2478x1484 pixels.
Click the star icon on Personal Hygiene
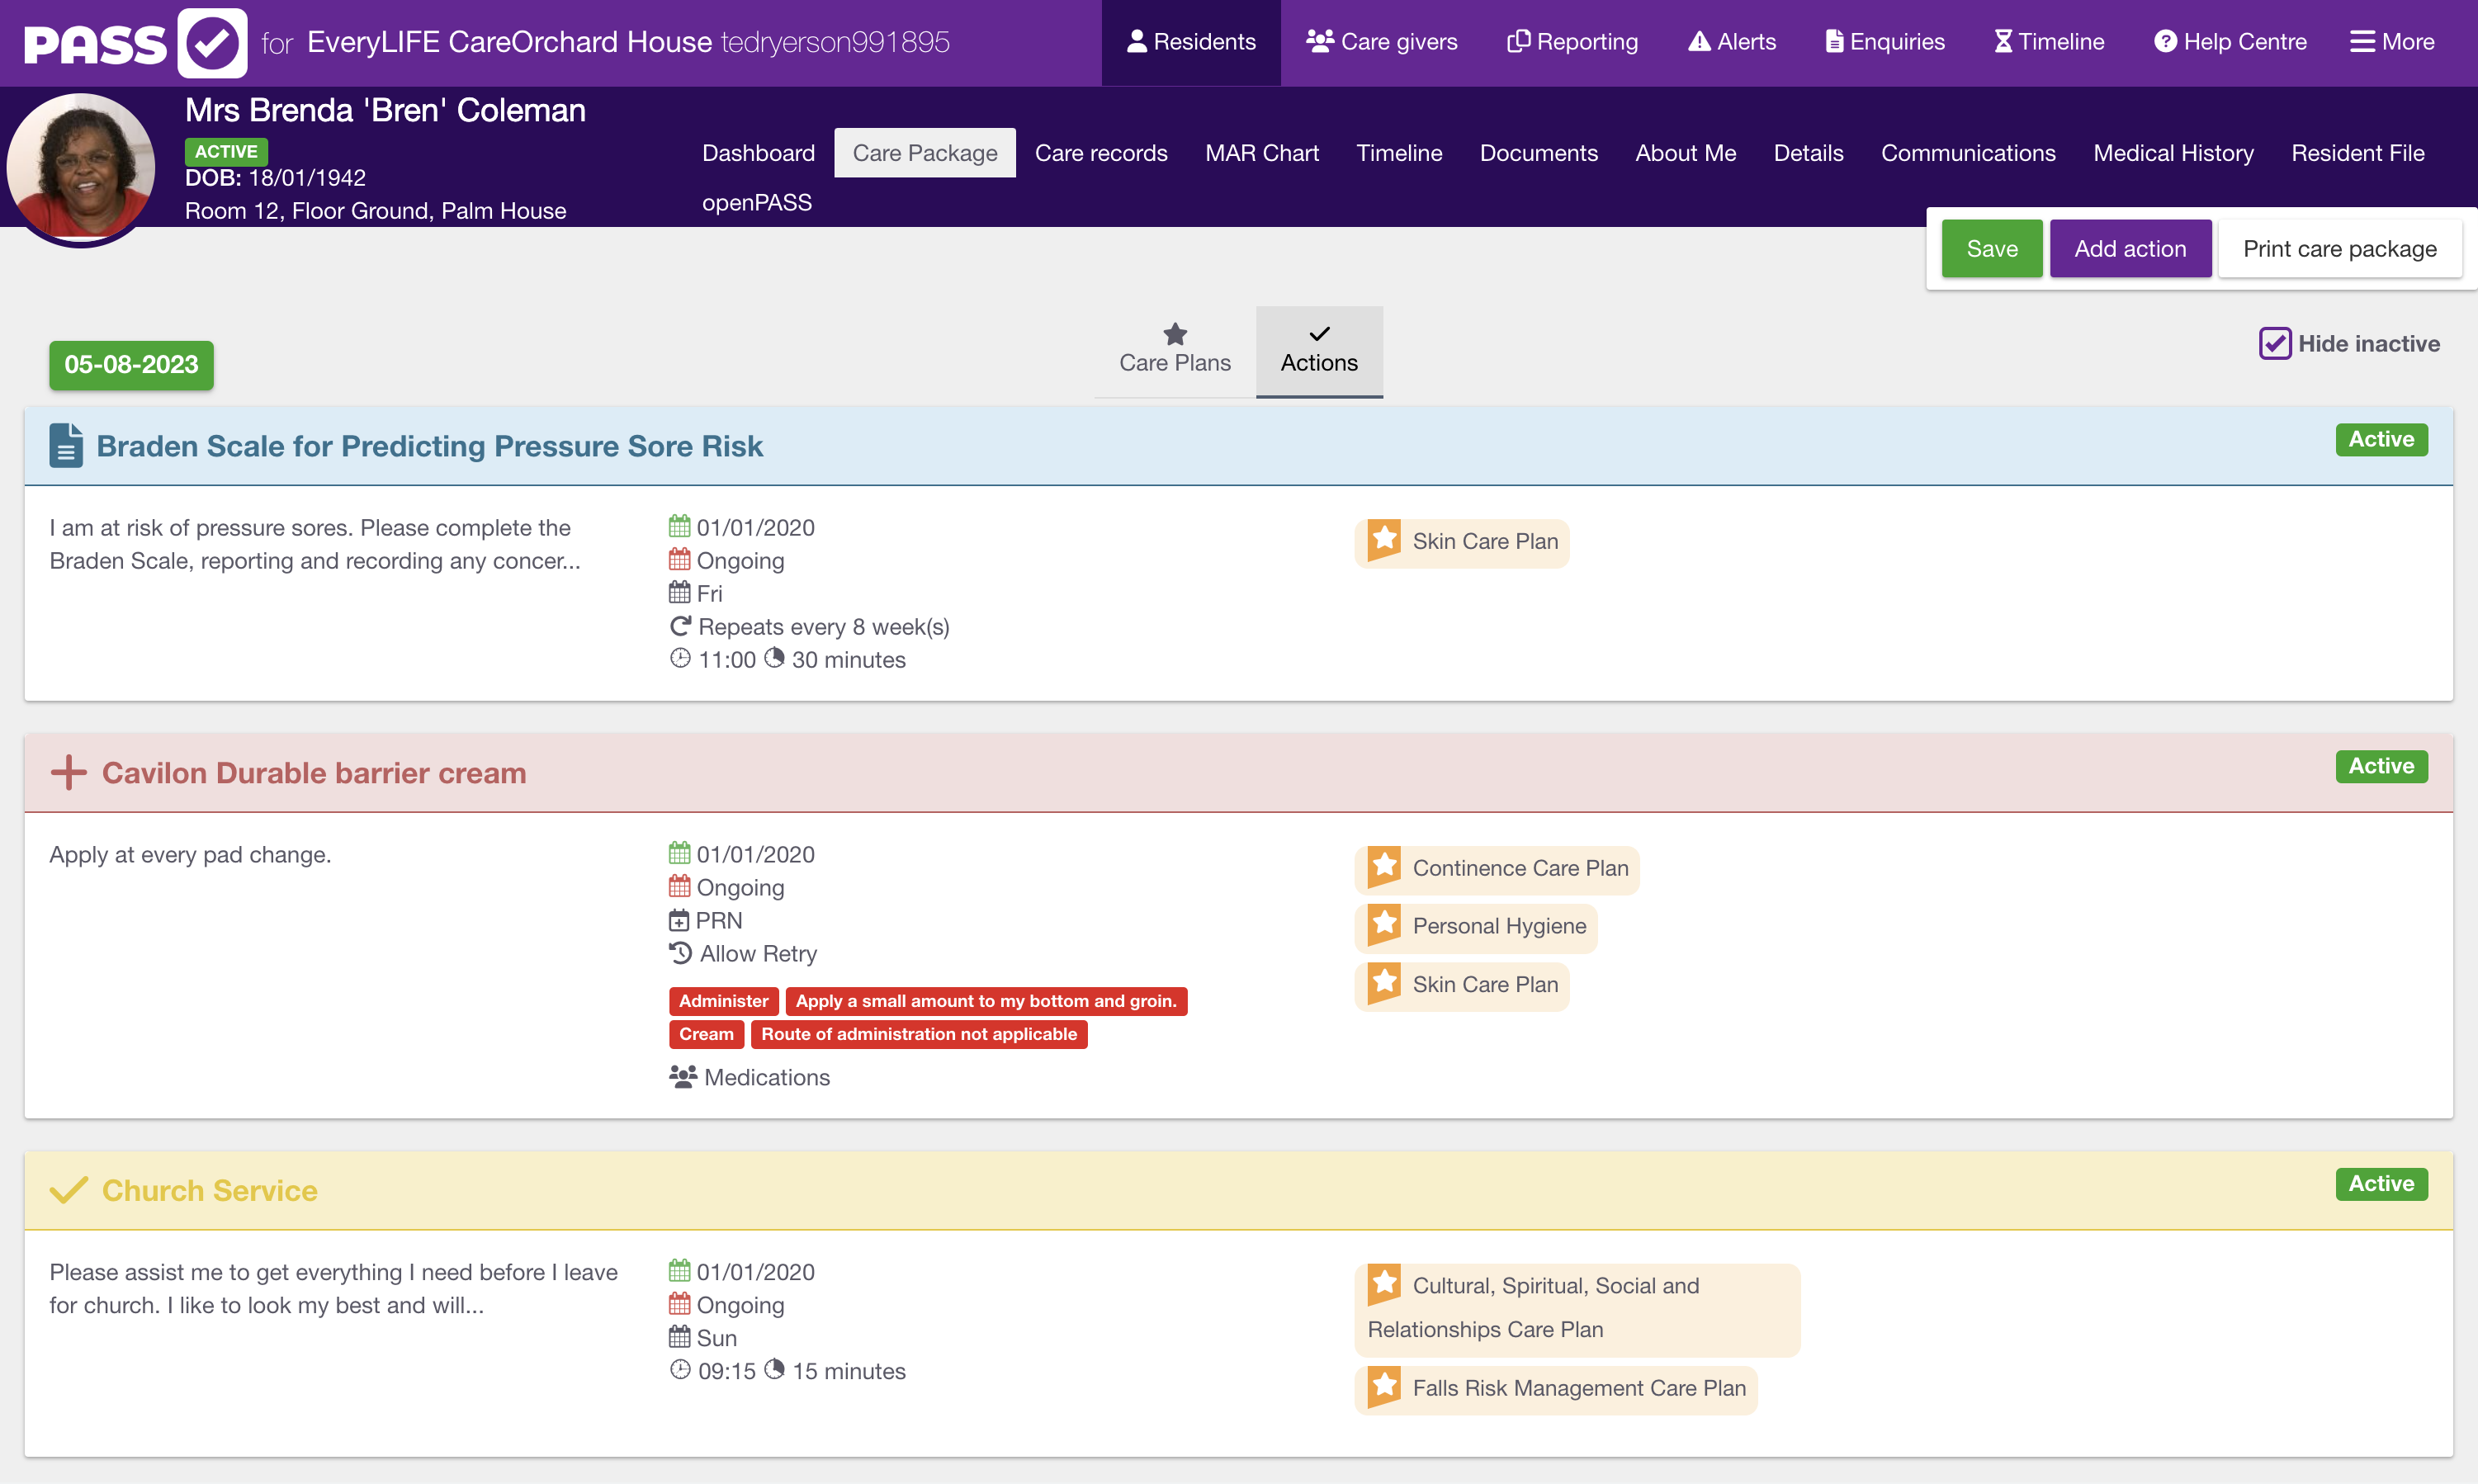pos(1385,924)
